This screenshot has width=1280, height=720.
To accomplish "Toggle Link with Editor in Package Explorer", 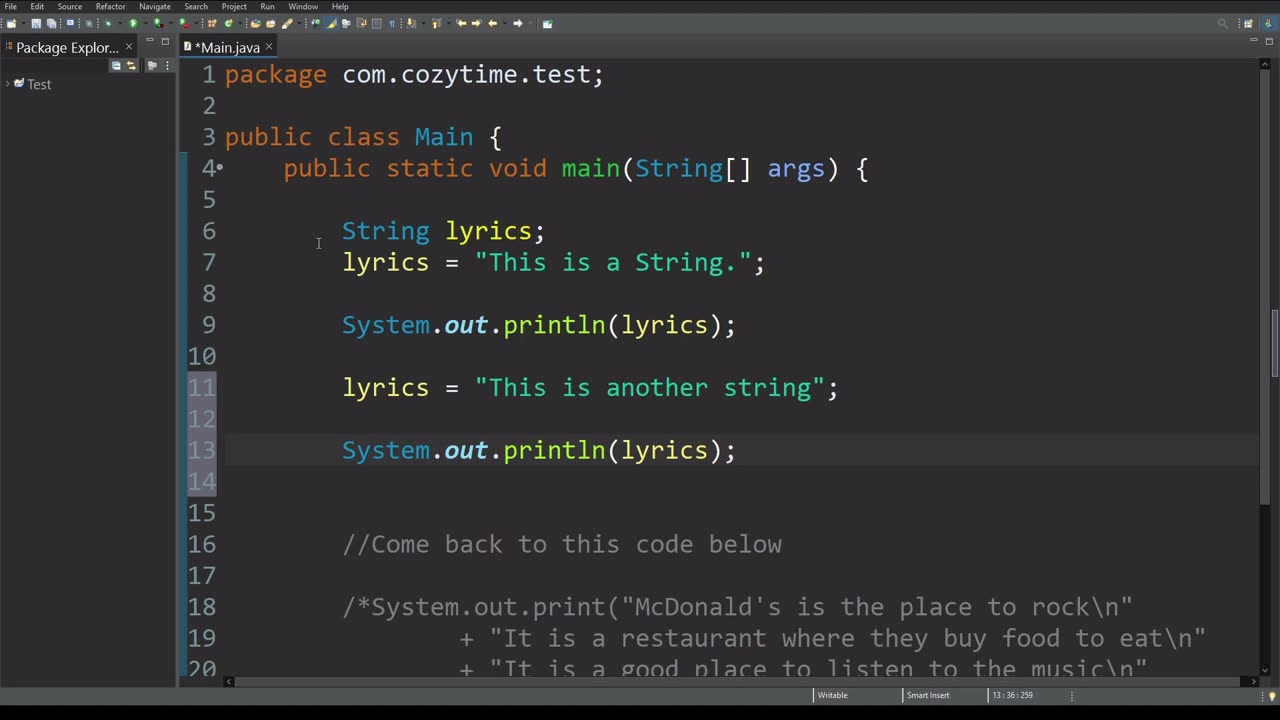I will pyautogui.click(x=130, y=66).
